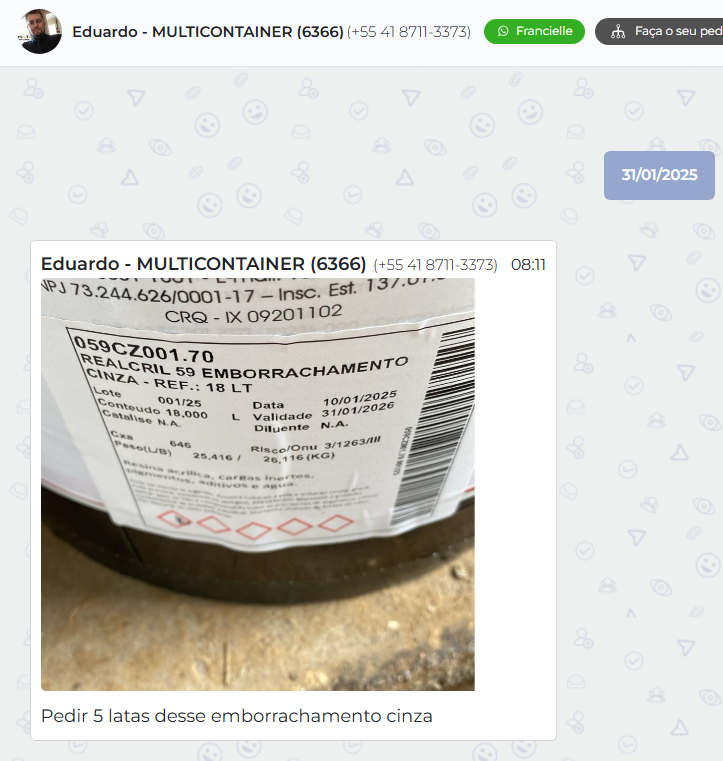The width and height of the screenshot is (723, 761).
Task: Click the header phone number +55 41 8711-3373
Action: point(409,32)
